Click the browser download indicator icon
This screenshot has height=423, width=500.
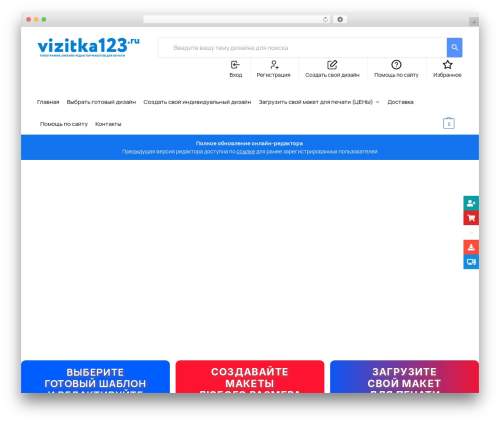tap(340, 19)
